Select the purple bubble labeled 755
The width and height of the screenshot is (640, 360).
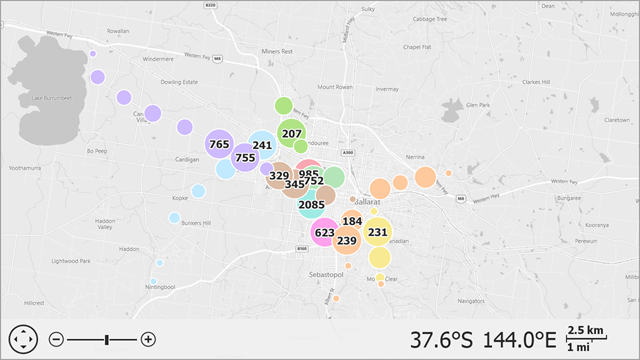[245, 158]
